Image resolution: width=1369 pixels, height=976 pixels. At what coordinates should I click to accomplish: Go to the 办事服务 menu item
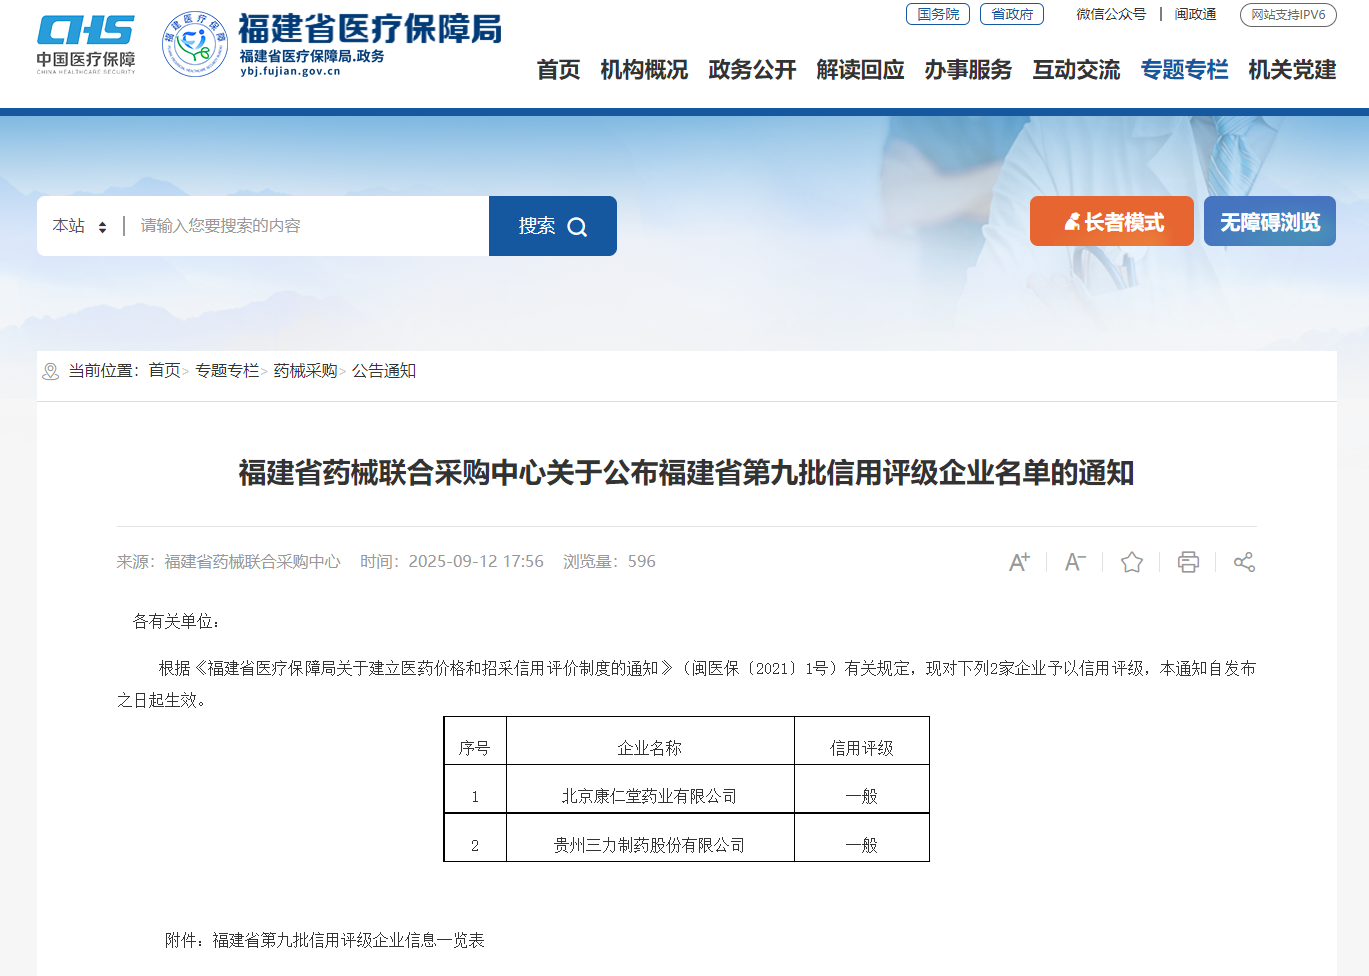[968, 70]
